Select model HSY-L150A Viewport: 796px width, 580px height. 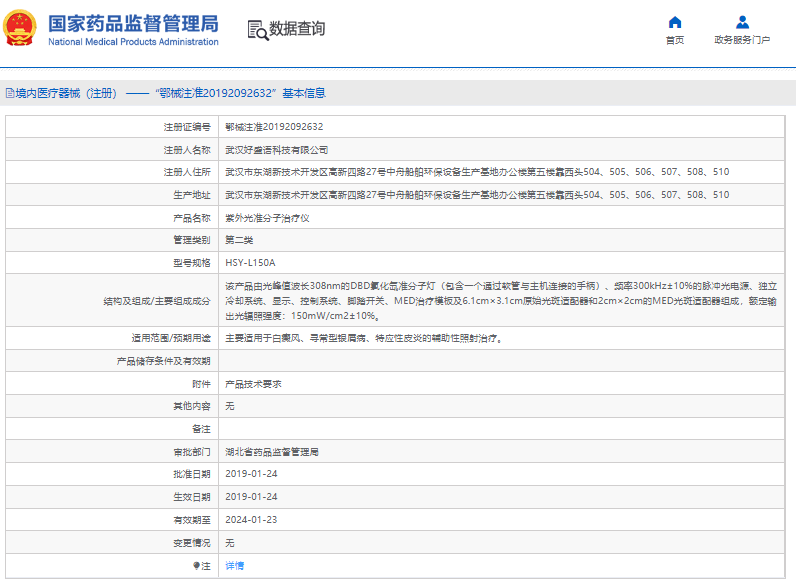pos(250,263)
